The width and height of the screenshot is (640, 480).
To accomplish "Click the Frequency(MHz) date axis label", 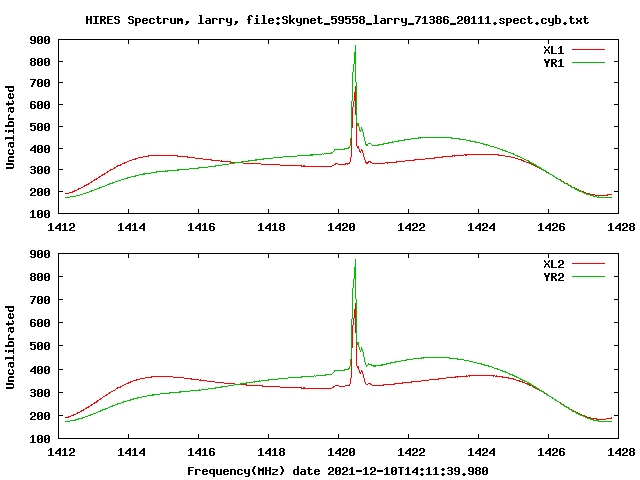I will (x=338, y=471).
